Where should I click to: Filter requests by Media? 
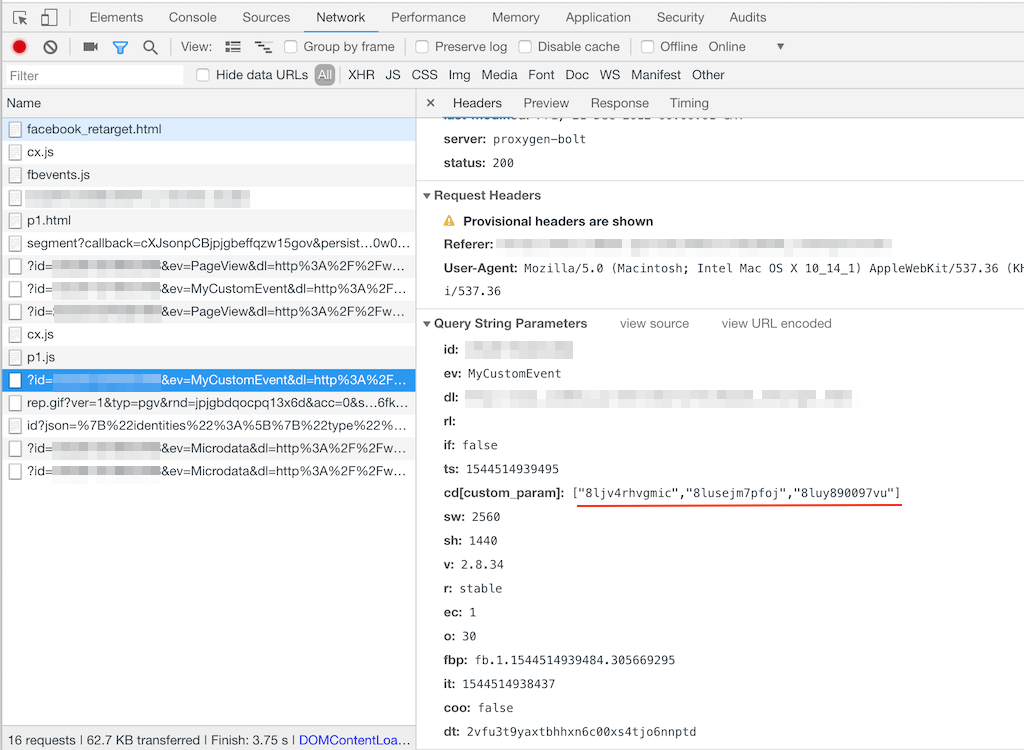coord(500,75)
